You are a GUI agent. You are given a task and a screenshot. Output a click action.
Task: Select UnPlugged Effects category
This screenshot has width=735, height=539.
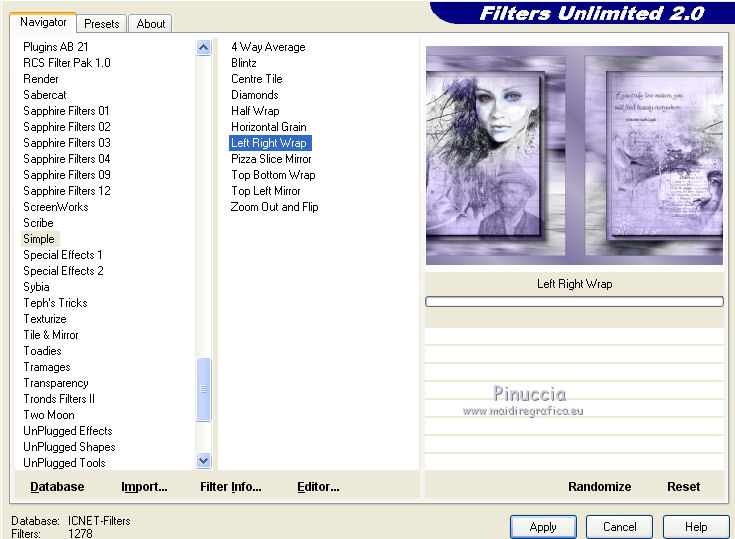click(68, 431)
